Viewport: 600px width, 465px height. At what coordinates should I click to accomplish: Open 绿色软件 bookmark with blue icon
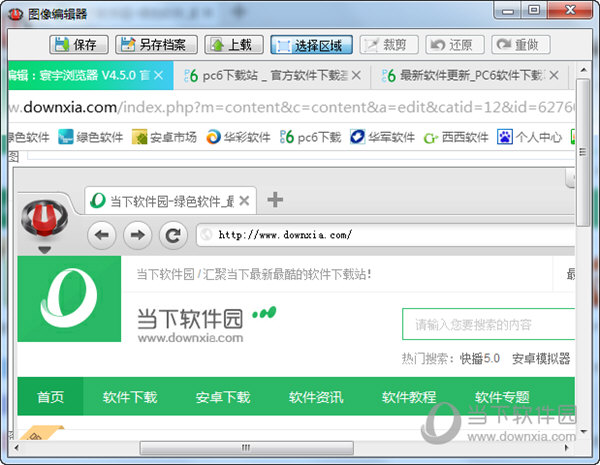pos(91,137)
